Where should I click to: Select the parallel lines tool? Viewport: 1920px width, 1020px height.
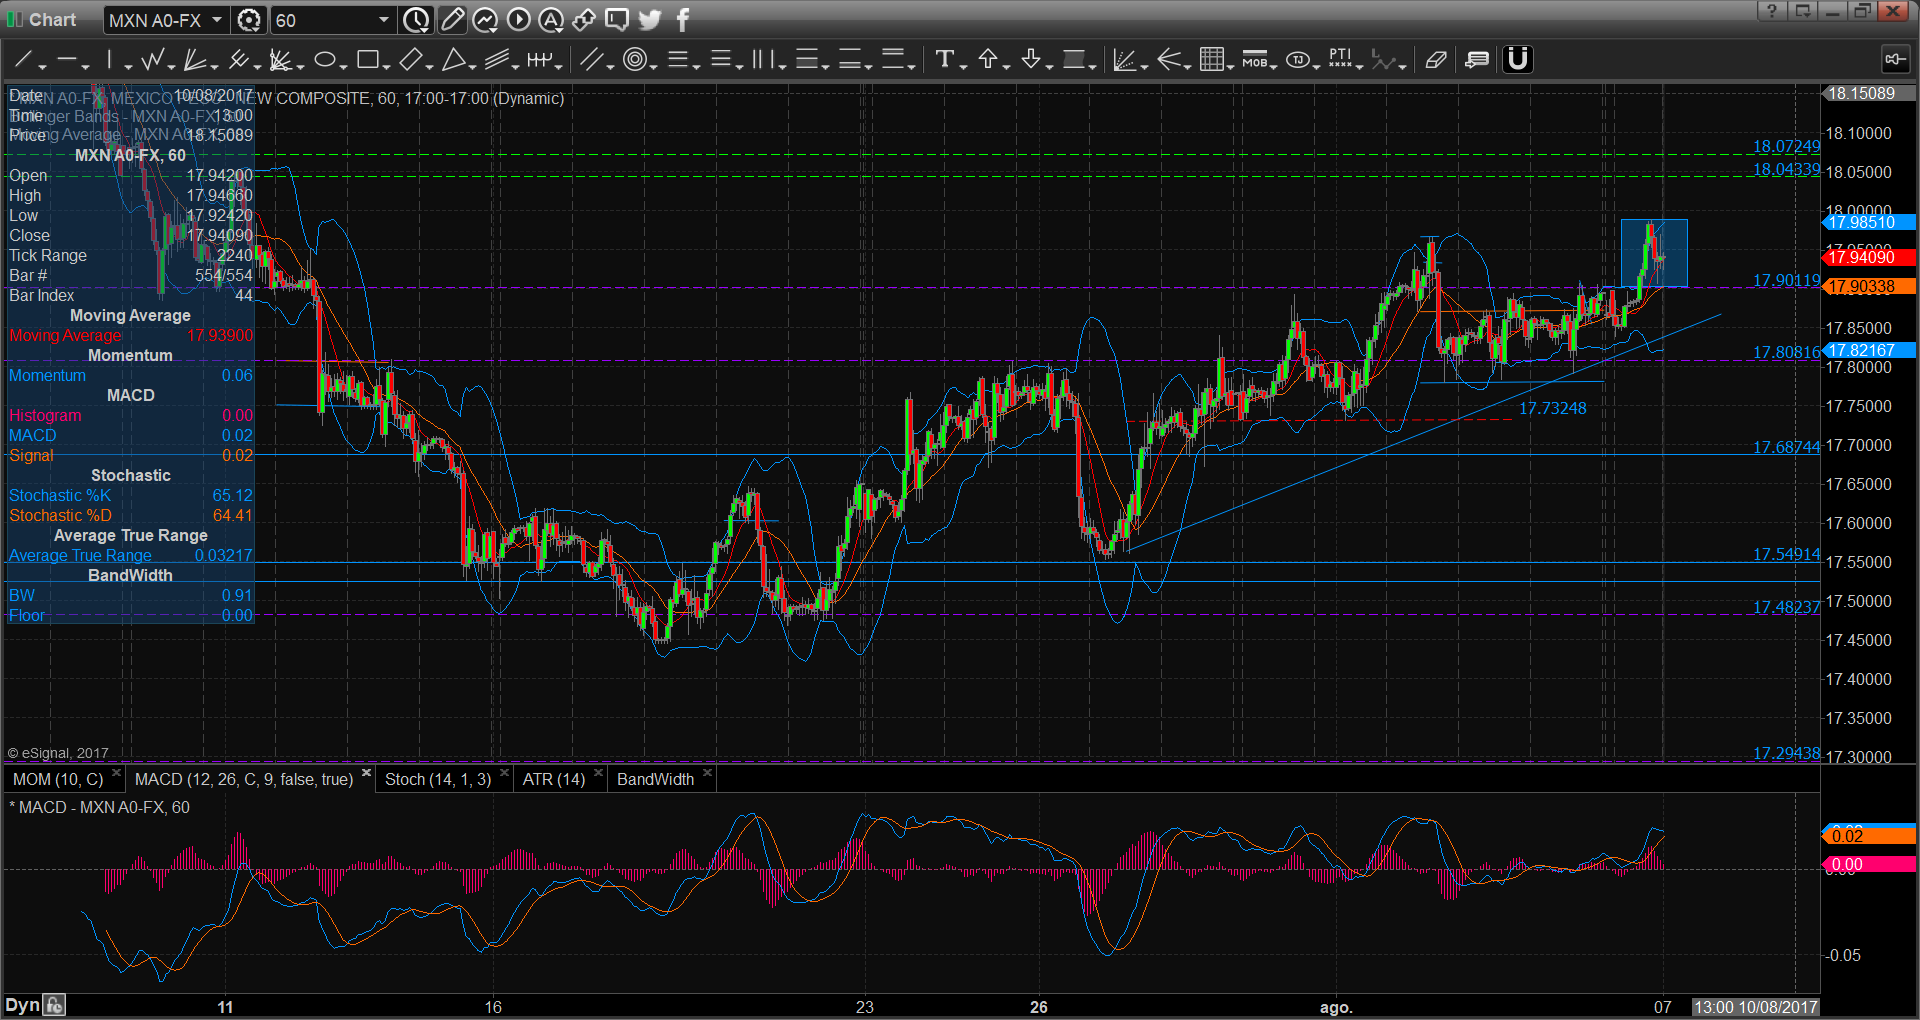(591, 60)
